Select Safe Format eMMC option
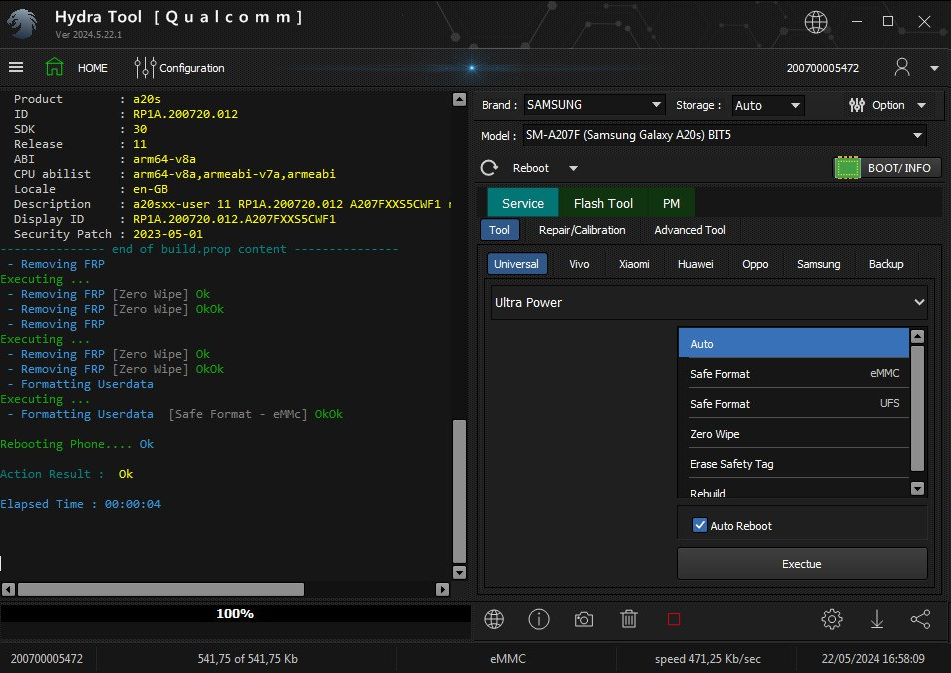 (793, 373)
